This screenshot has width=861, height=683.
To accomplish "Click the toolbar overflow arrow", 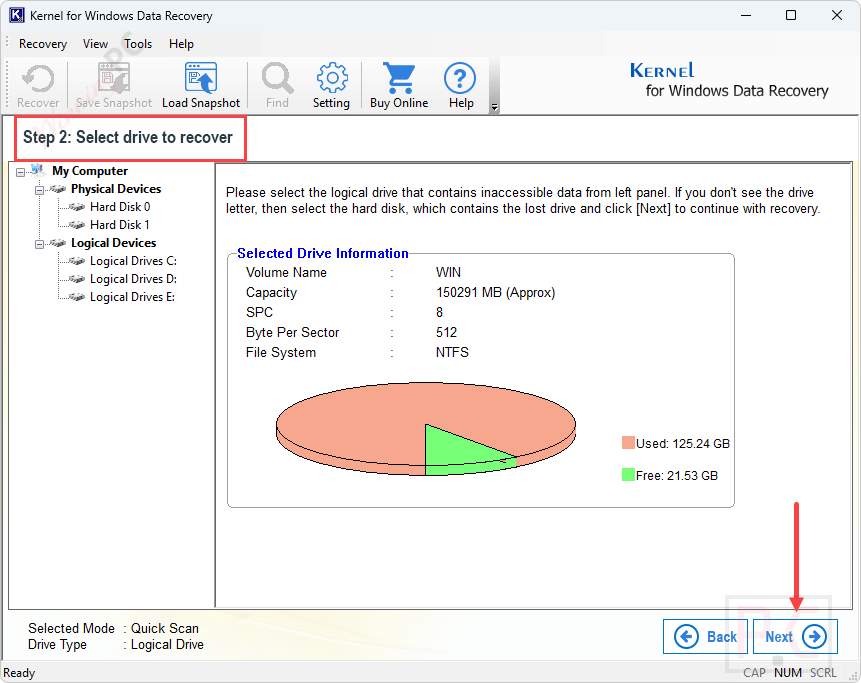I will pos(494,107).
